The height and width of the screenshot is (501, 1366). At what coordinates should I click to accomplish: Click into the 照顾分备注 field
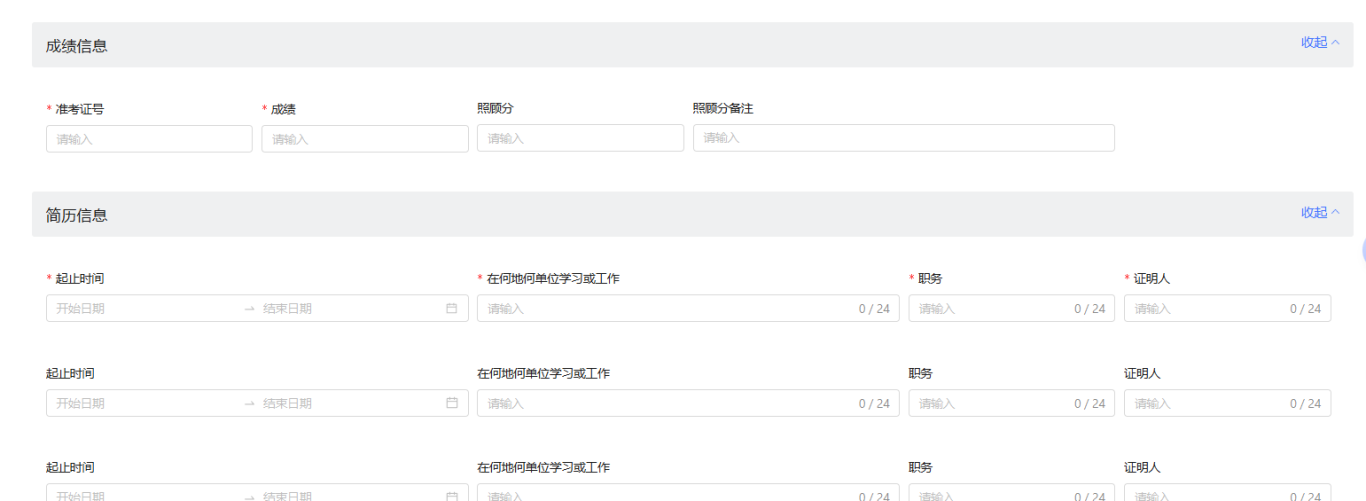pos(903,138)
